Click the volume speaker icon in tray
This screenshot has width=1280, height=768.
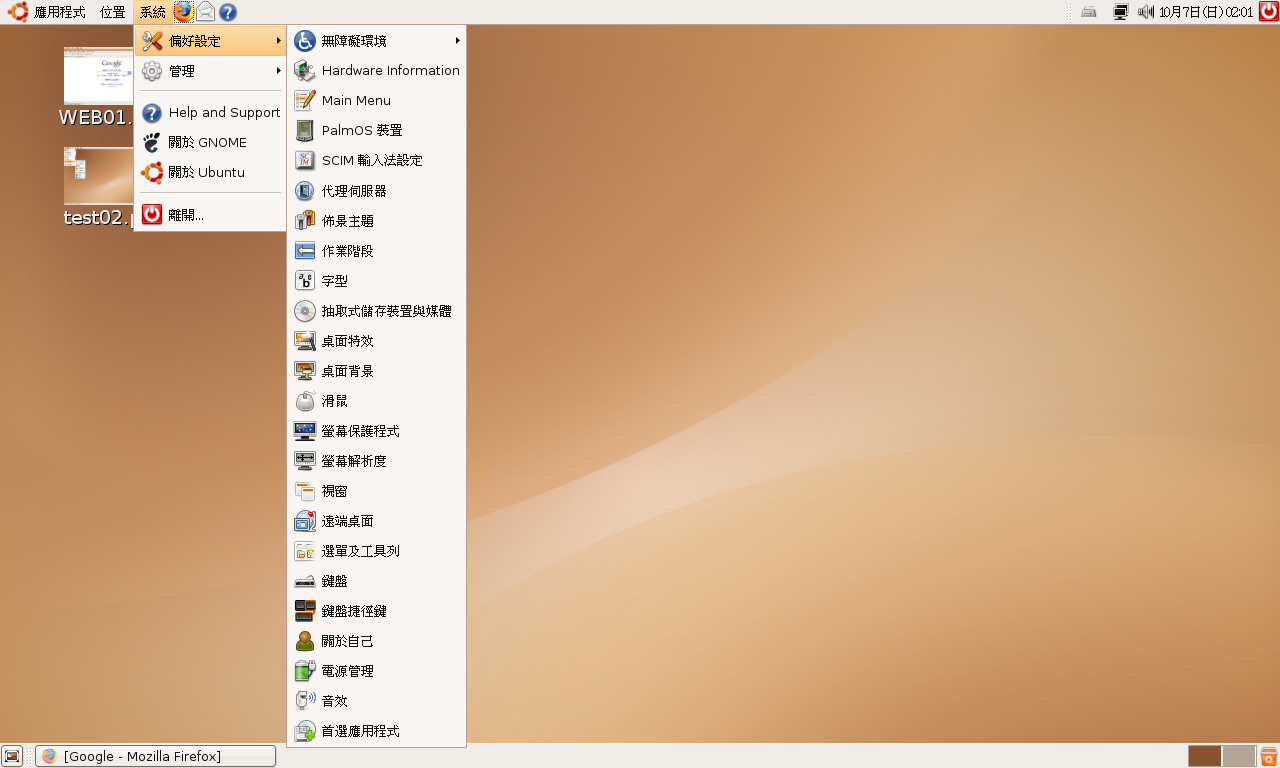click(1146, 12)
